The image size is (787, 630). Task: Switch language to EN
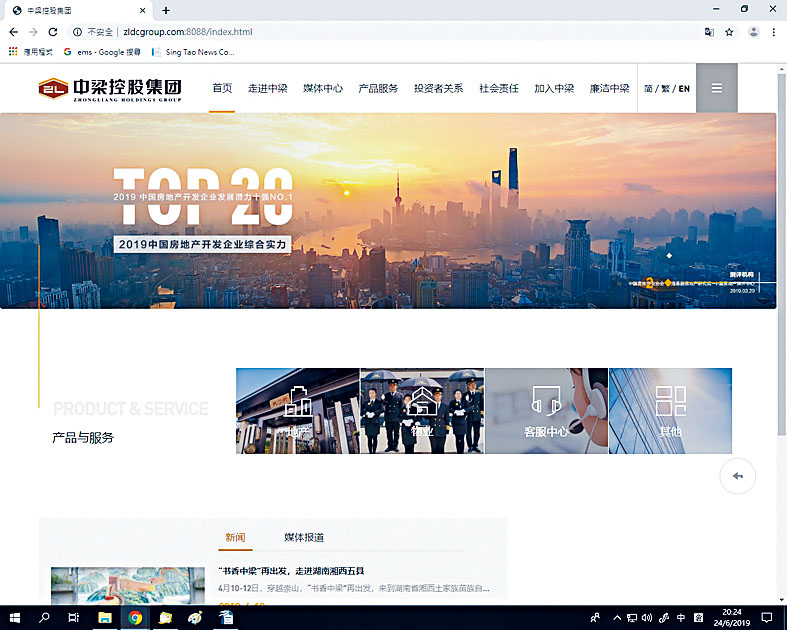tap(684, 89)
